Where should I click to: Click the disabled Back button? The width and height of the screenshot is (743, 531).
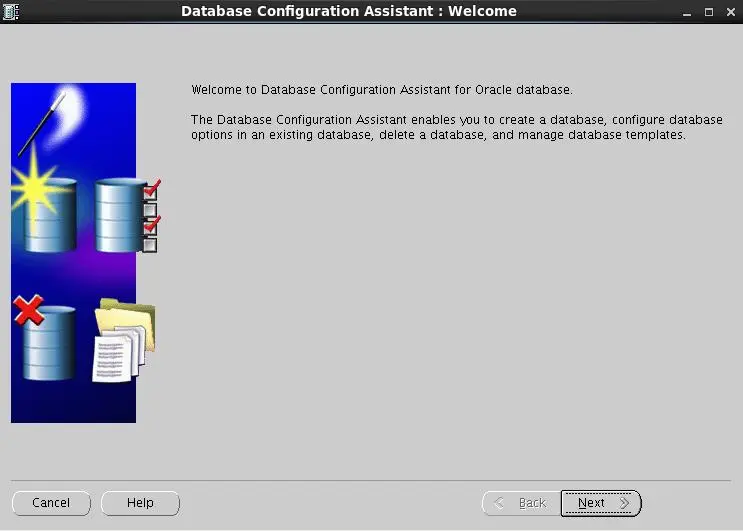pos(521,503)
